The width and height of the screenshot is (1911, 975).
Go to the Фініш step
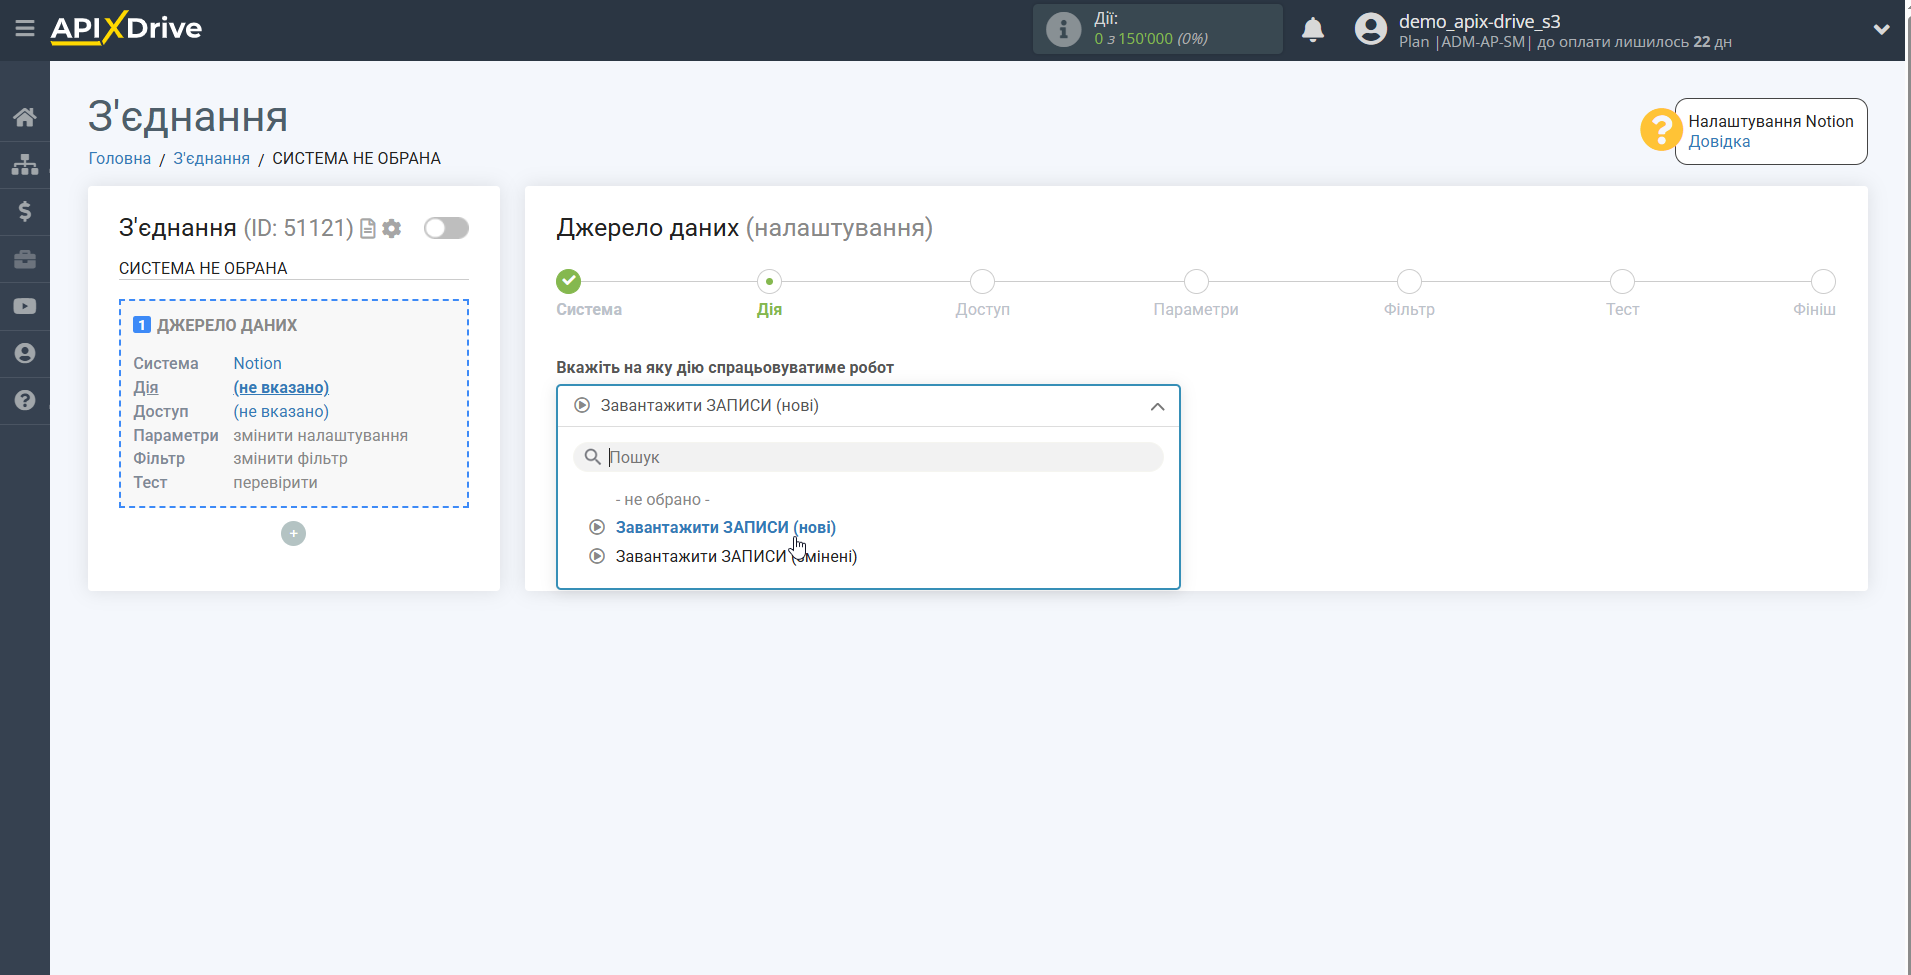[x=1823, y=282]
